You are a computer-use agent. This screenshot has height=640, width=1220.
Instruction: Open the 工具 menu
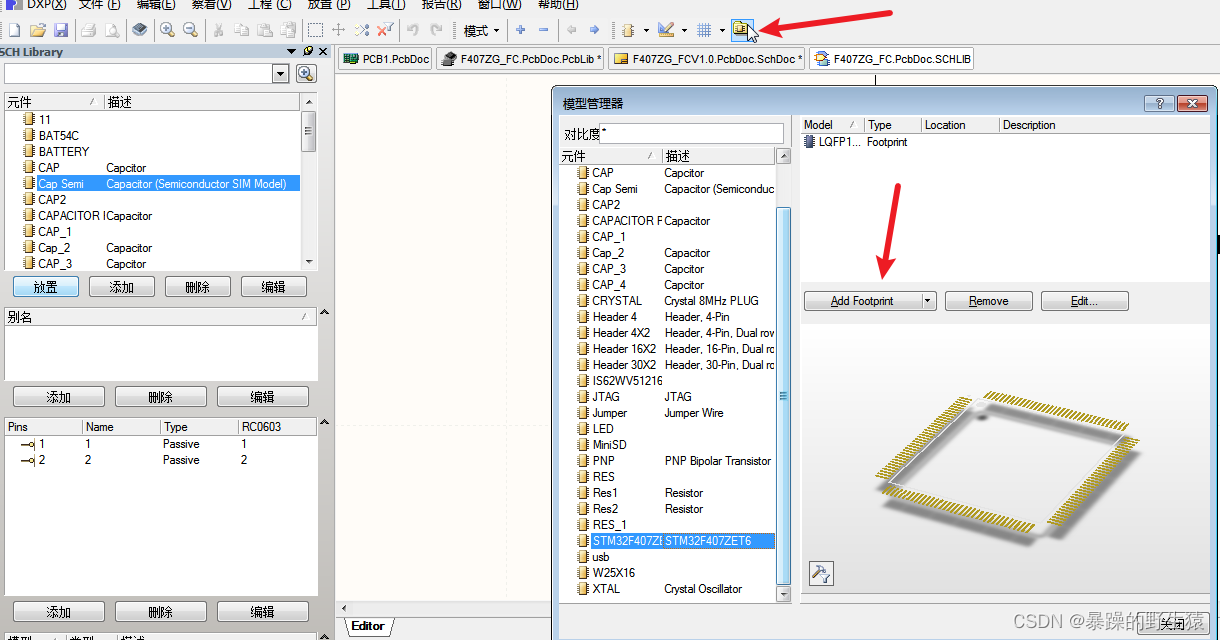(x=384, y=5)
